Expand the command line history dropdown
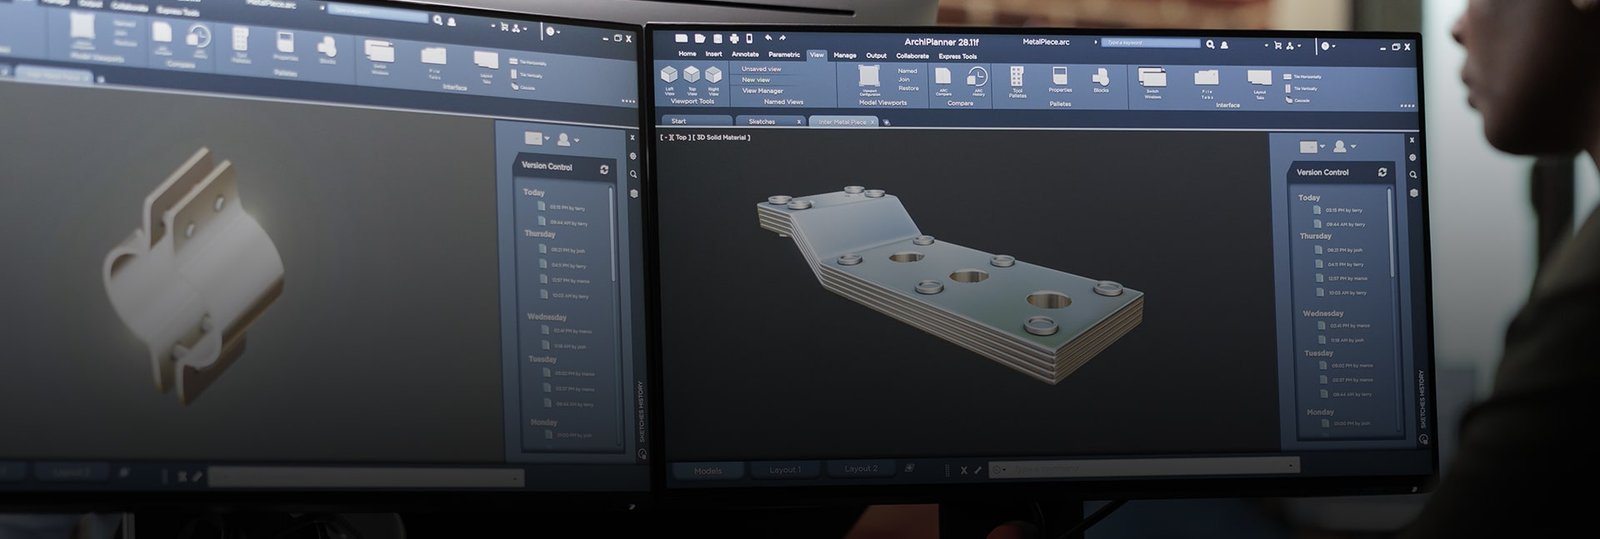1600x539 pixels. click(1291, 465)
